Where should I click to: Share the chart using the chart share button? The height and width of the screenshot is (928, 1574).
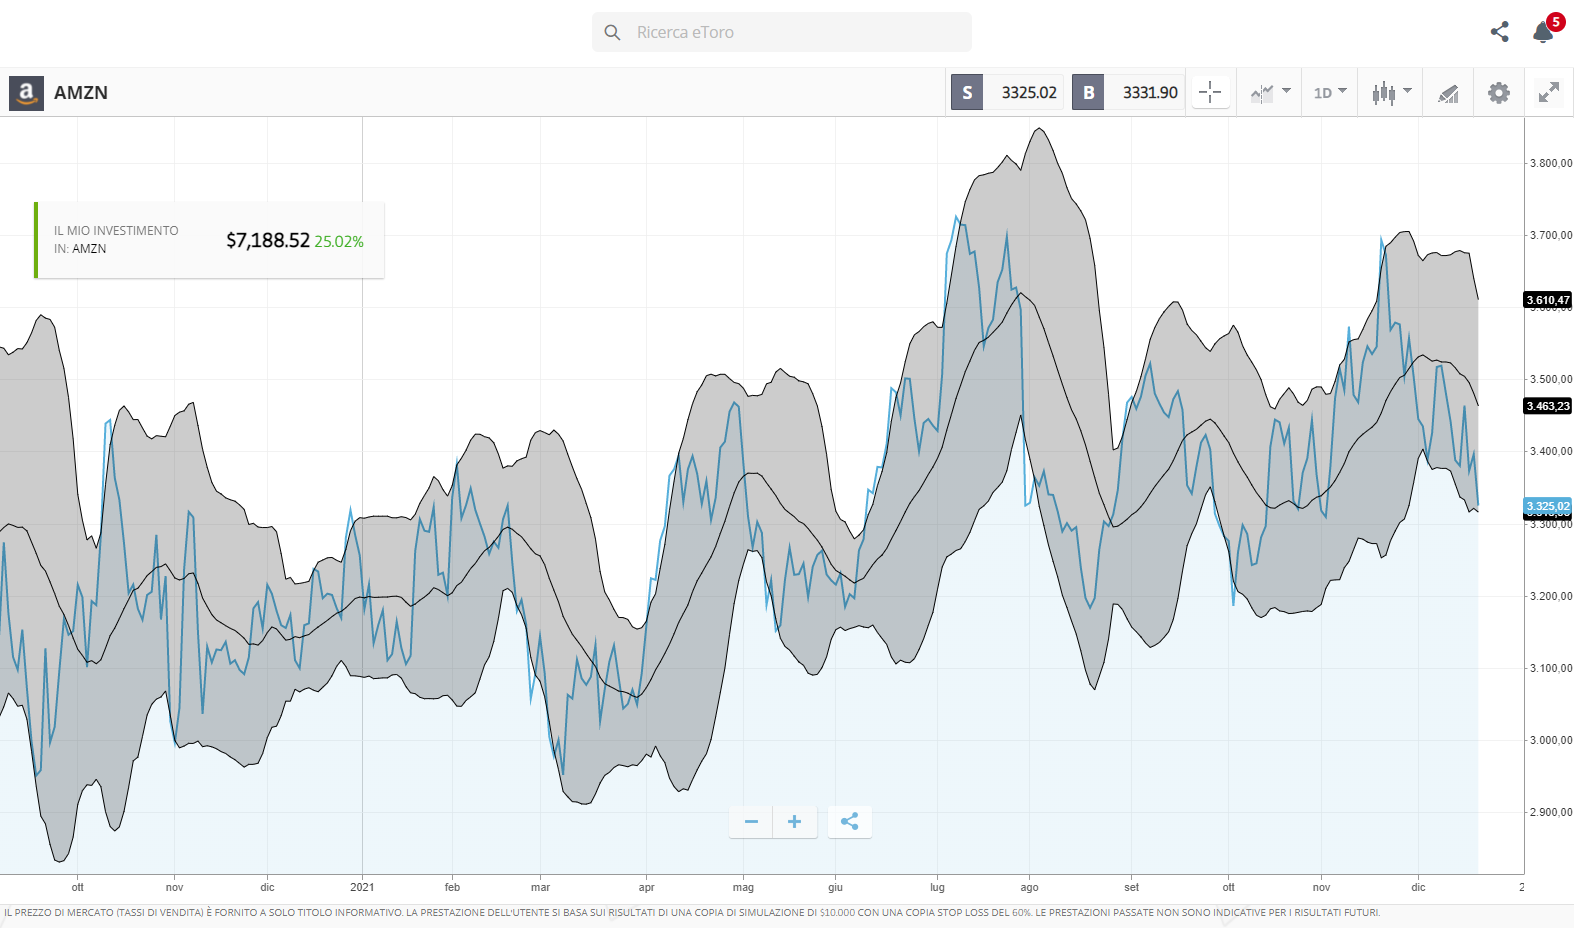click(x=850, y=822)
